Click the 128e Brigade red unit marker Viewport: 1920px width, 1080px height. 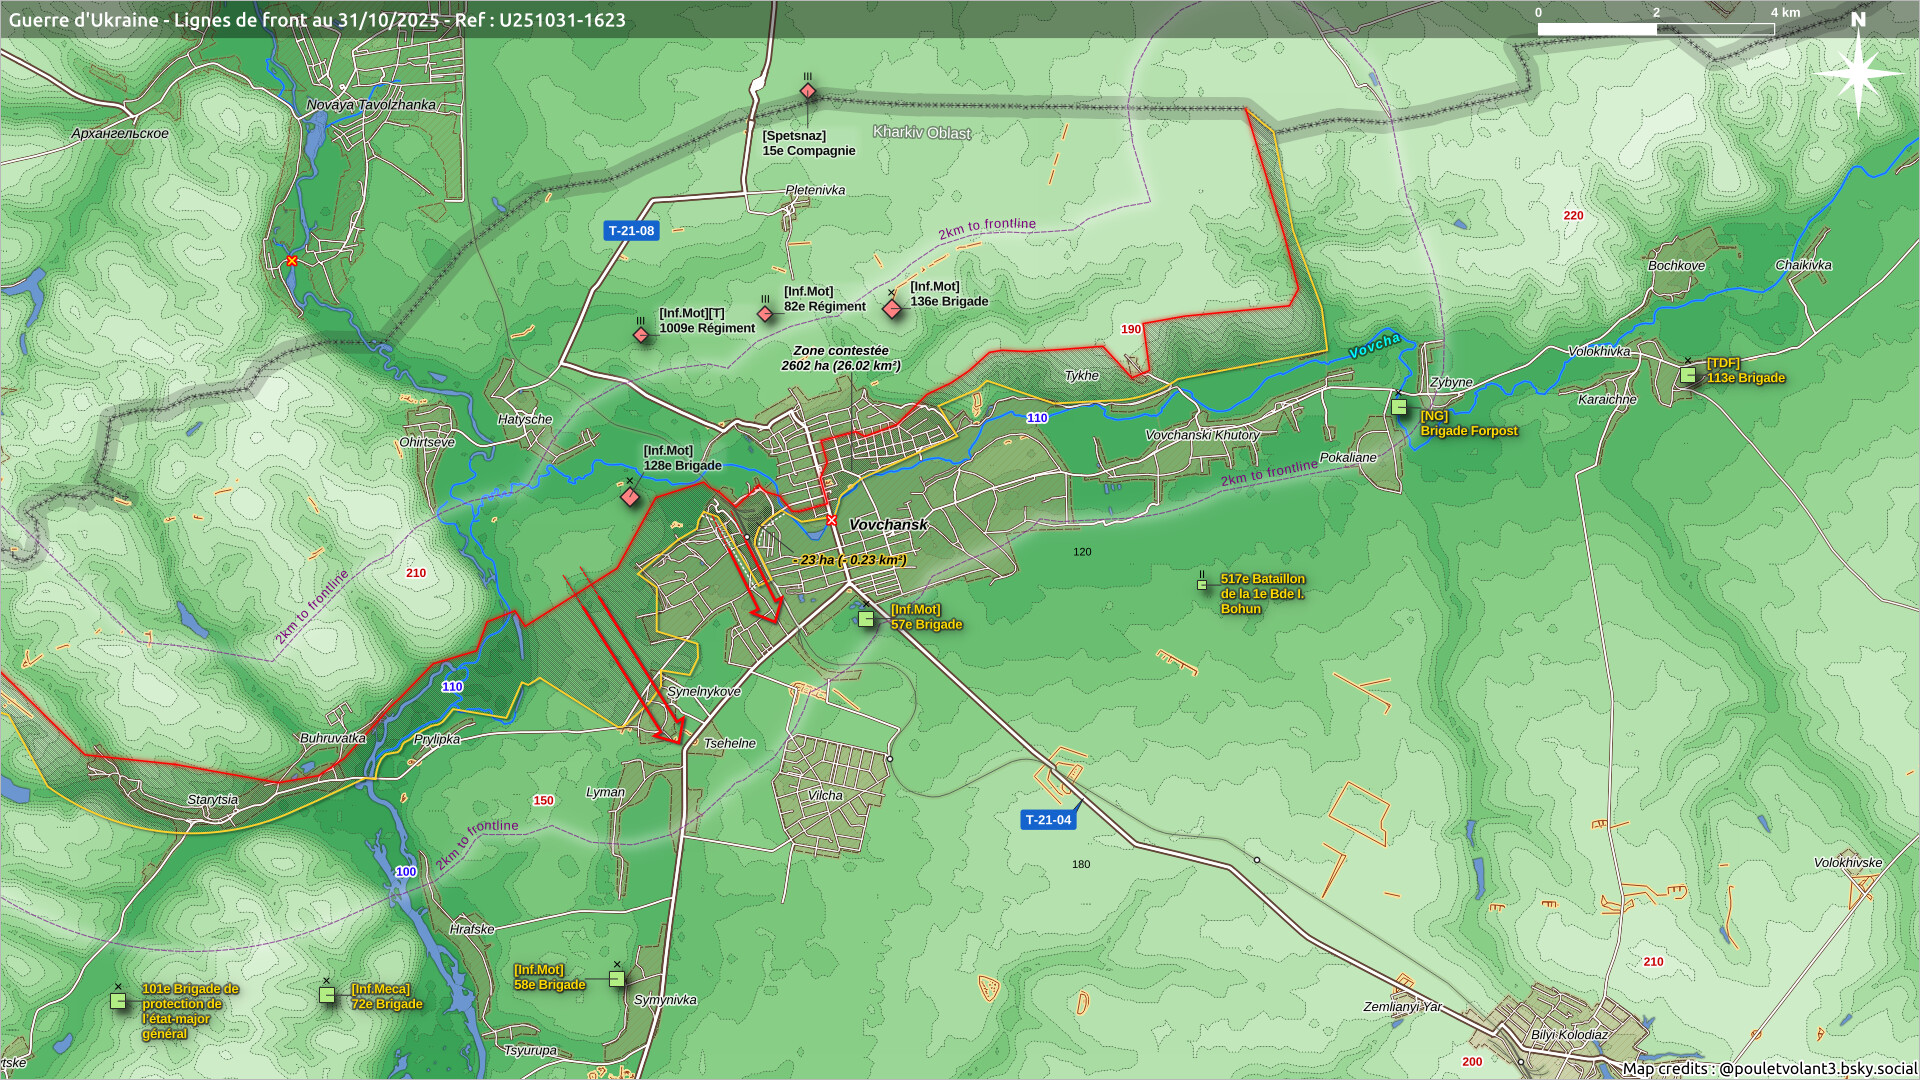point(630,497)
